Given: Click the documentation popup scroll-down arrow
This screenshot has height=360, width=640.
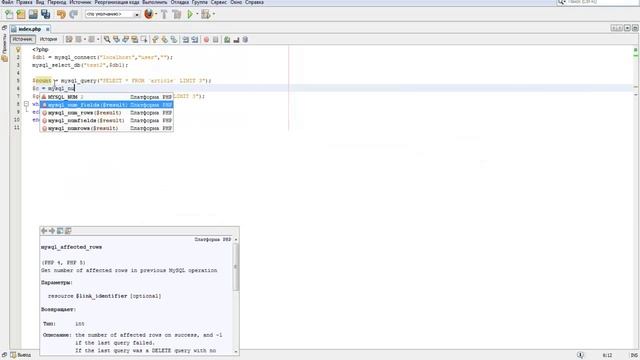Looking at the screenshot, I should pyautogui.click(x=236, y=351).
